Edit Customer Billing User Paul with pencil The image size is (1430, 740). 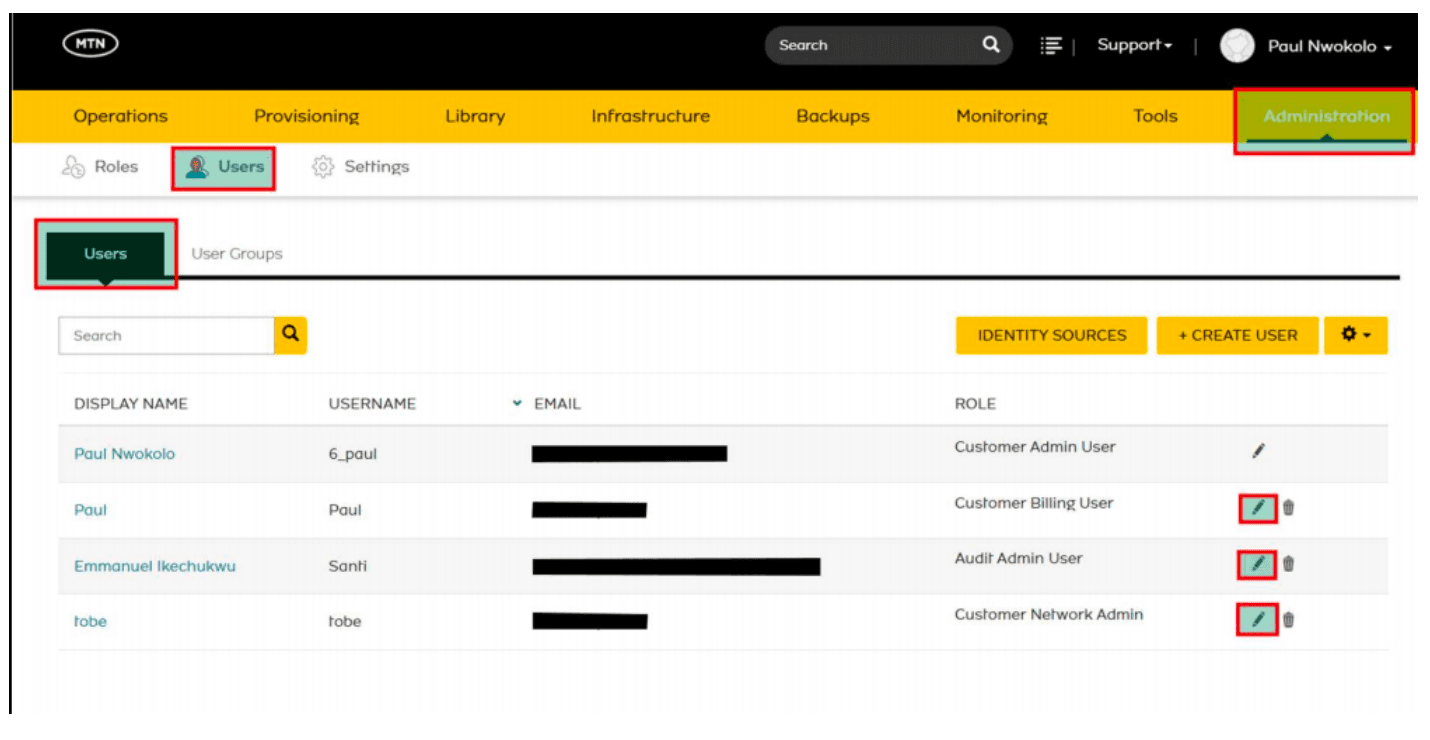click(x=1258, y=508)
